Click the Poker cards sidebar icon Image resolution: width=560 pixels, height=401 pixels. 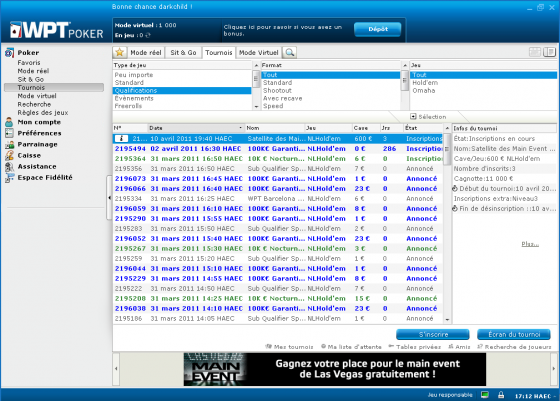[10, 53]
